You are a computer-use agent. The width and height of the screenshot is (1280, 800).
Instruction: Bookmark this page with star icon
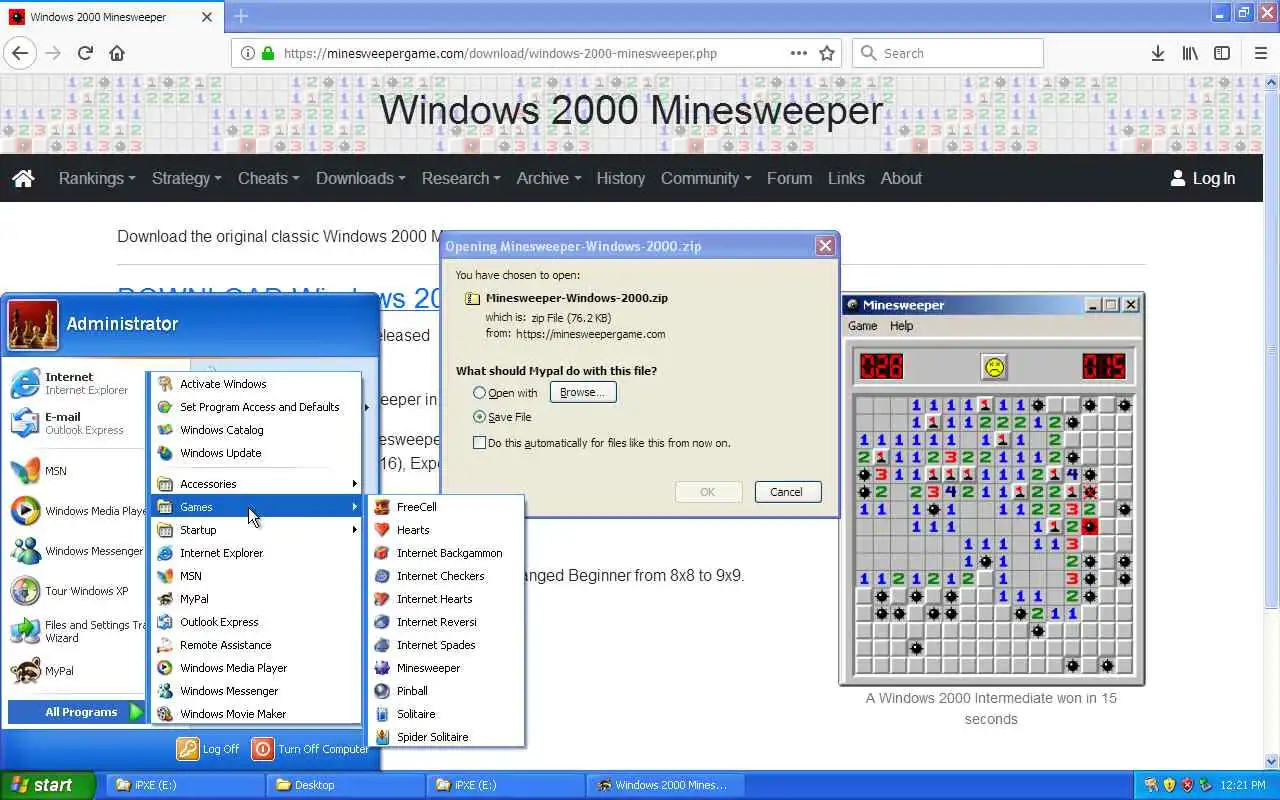coord(827,53)
